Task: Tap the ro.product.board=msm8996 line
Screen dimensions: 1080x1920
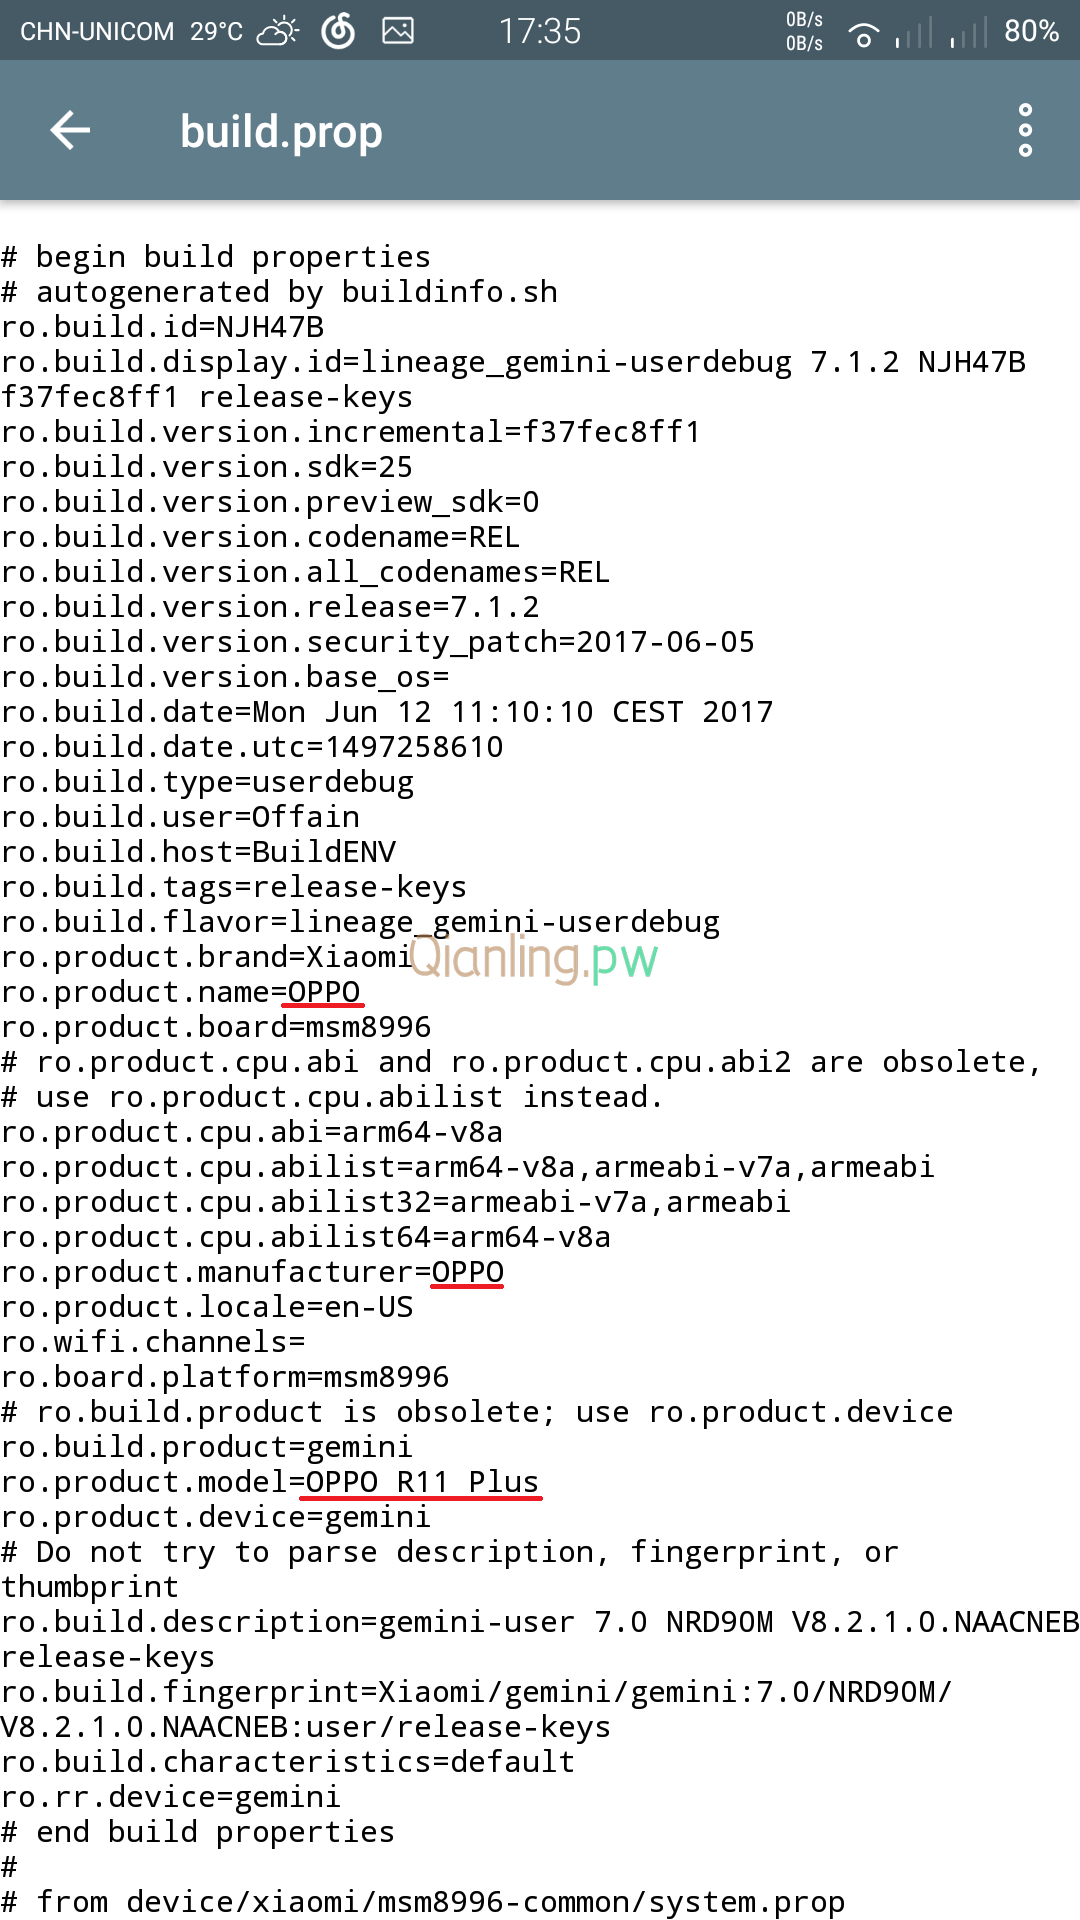Action: point(216,1027)
